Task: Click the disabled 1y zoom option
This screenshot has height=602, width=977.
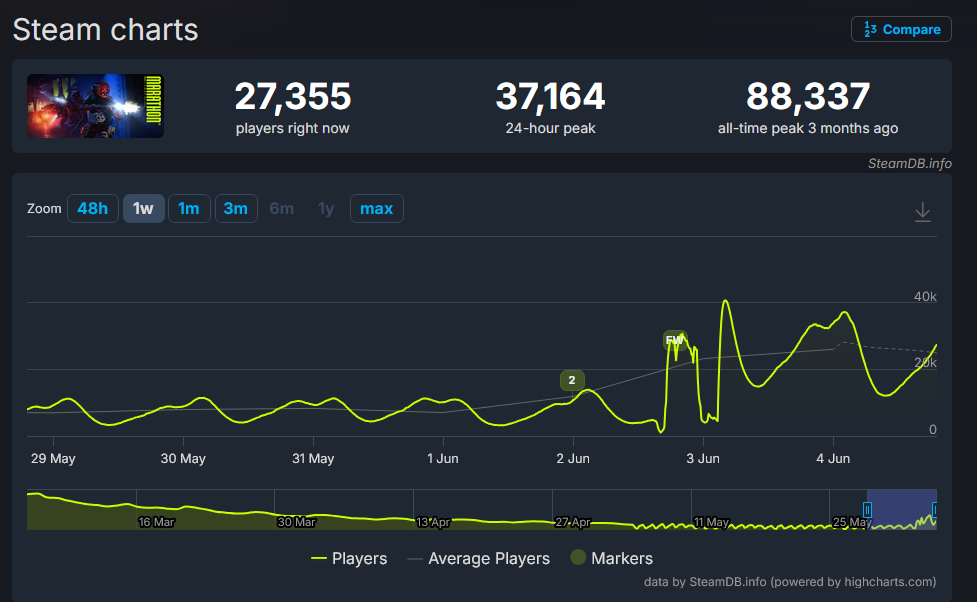Action: 326,208
